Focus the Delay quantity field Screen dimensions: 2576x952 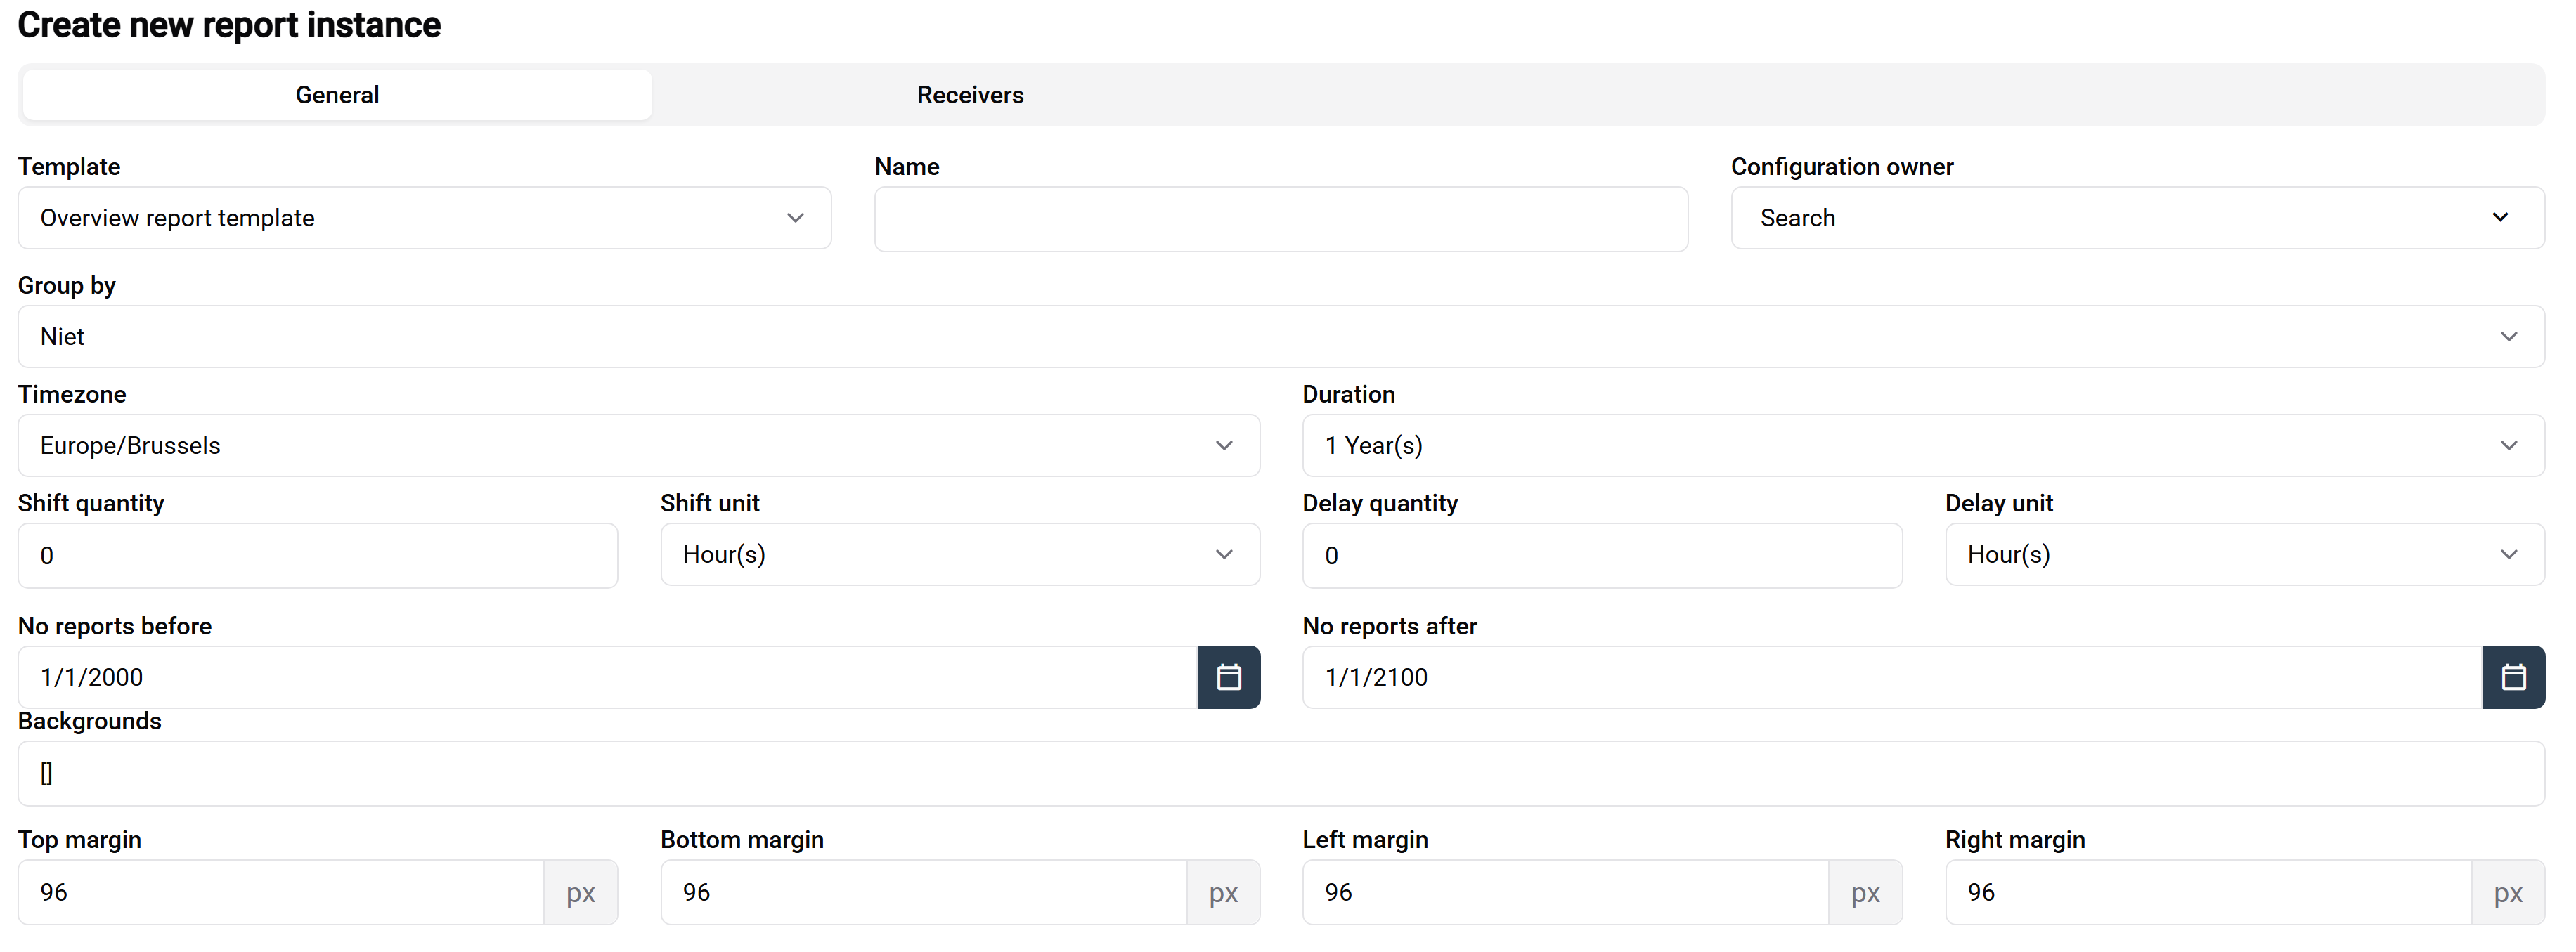(1601, 556)
